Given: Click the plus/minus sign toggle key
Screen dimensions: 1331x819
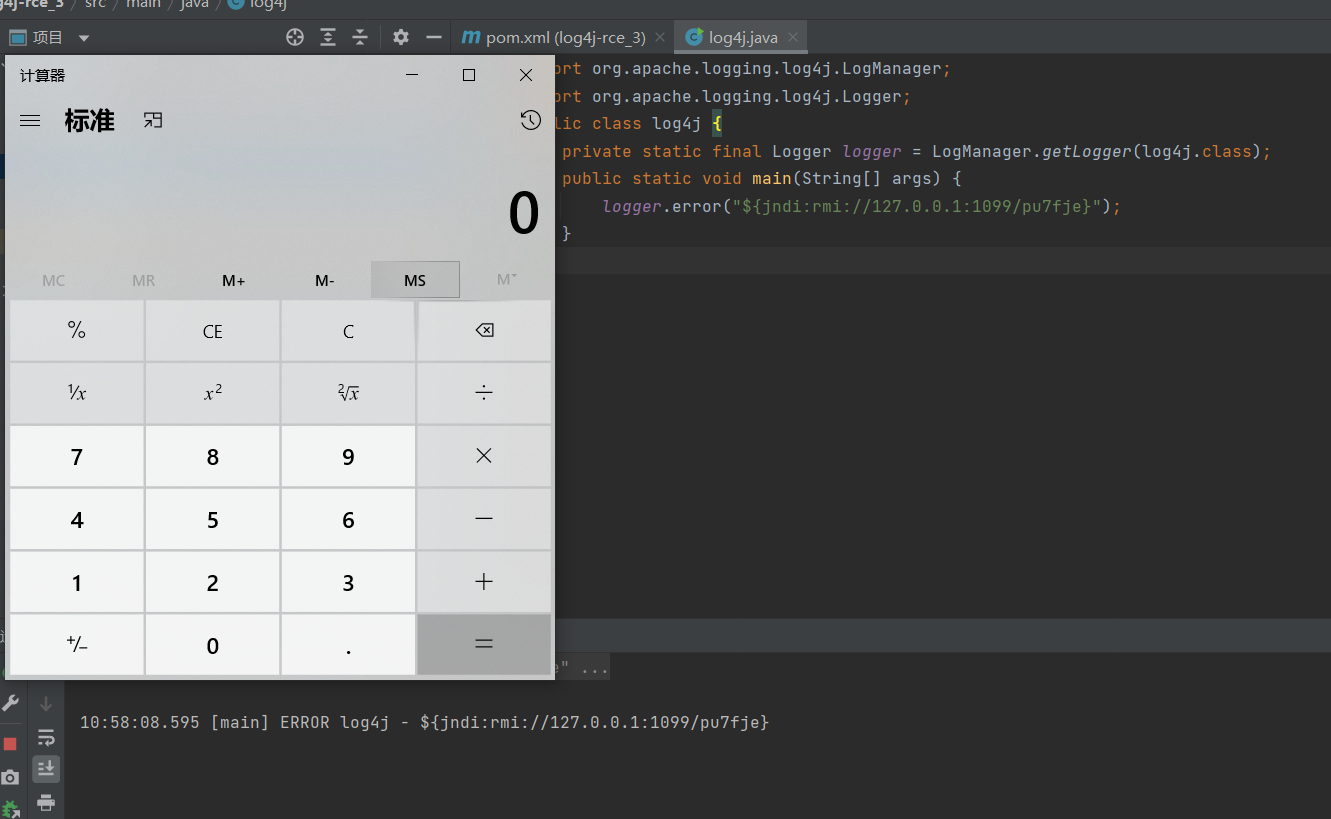Looking at the screenshot, I should click(x=77, y=646).
